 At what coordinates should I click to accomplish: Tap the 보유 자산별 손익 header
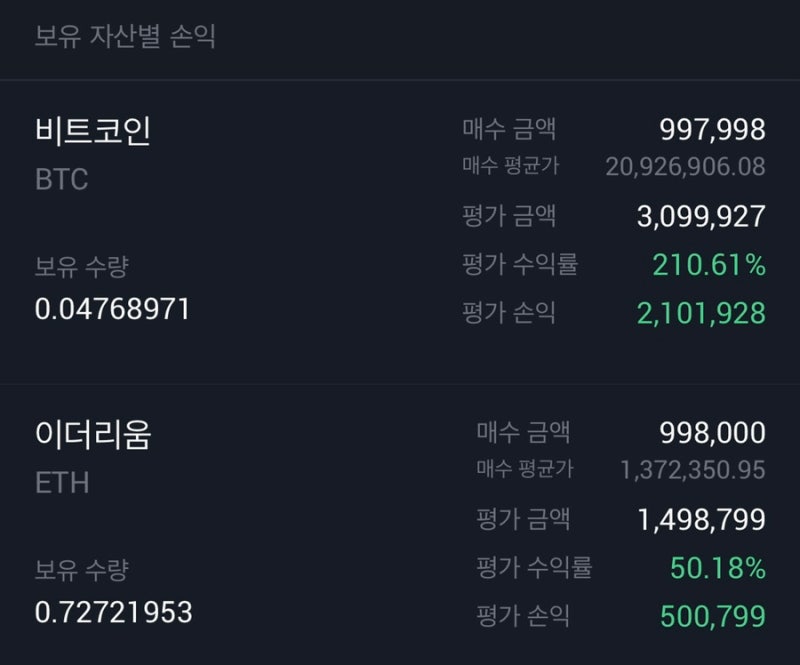point(125,36)
